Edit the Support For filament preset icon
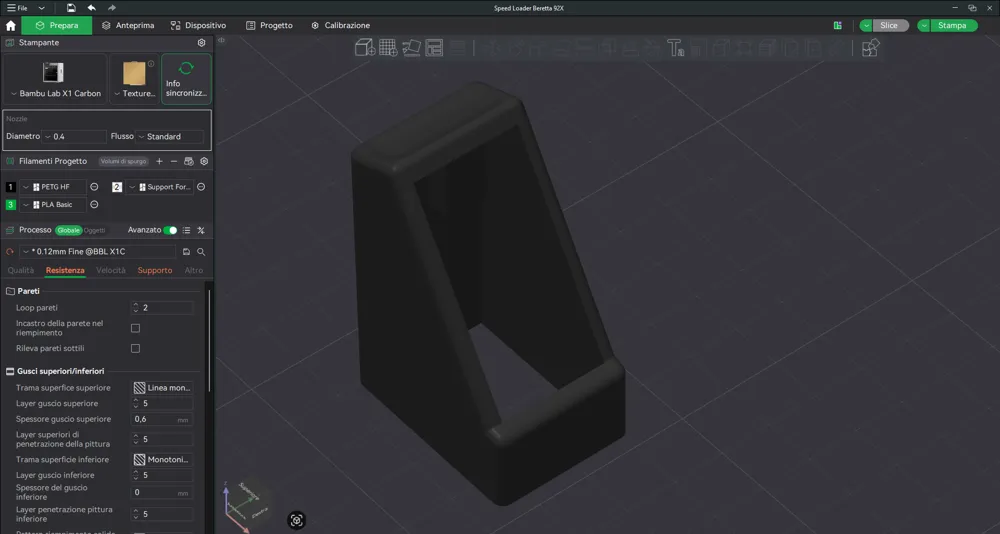 click(x=201, y=187)
